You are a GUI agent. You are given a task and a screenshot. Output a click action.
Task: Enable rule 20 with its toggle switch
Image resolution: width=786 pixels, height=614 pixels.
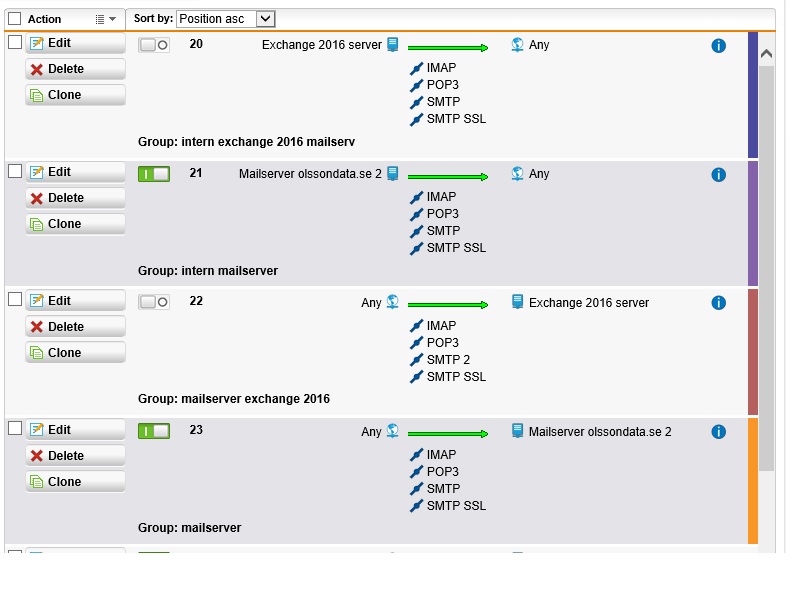tap(154, 45)
